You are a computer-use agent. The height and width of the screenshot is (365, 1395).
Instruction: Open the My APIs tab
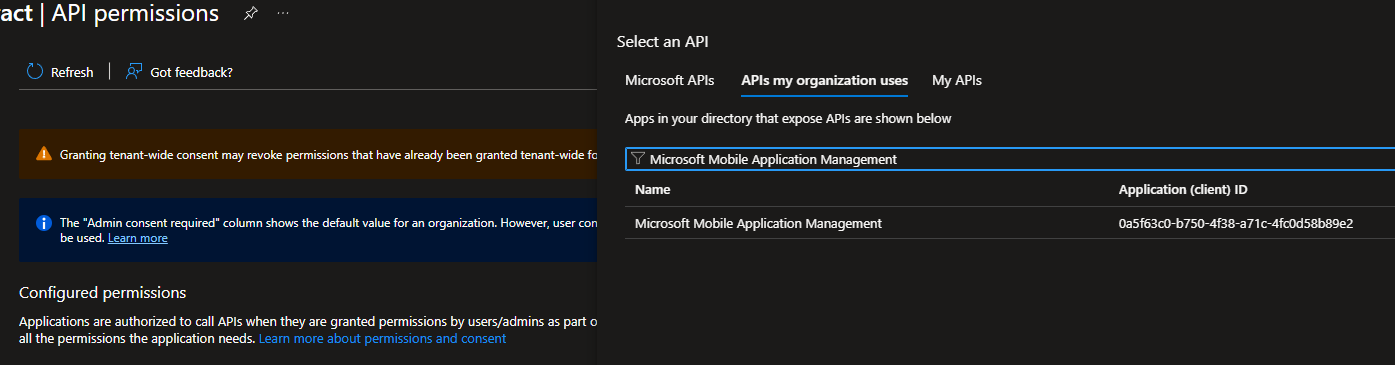pos(957,80)
